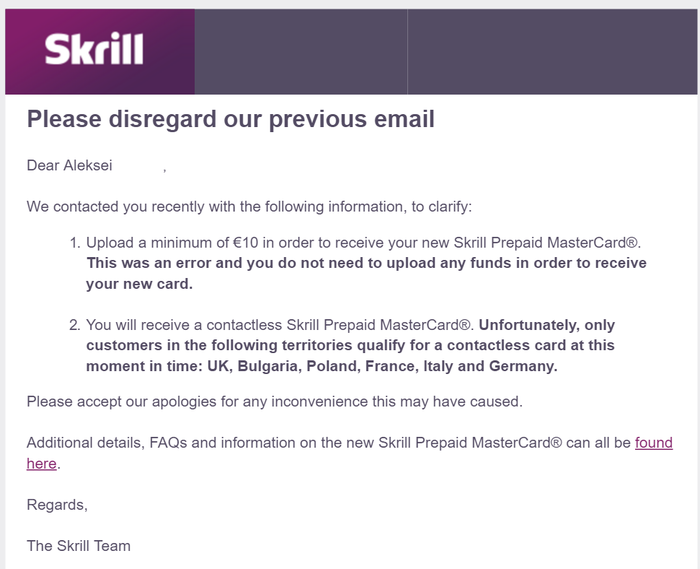Click the "Please disregard our previous email" heading
The image size is (700, 569).
pyautogui.click(x=230, y=120)
